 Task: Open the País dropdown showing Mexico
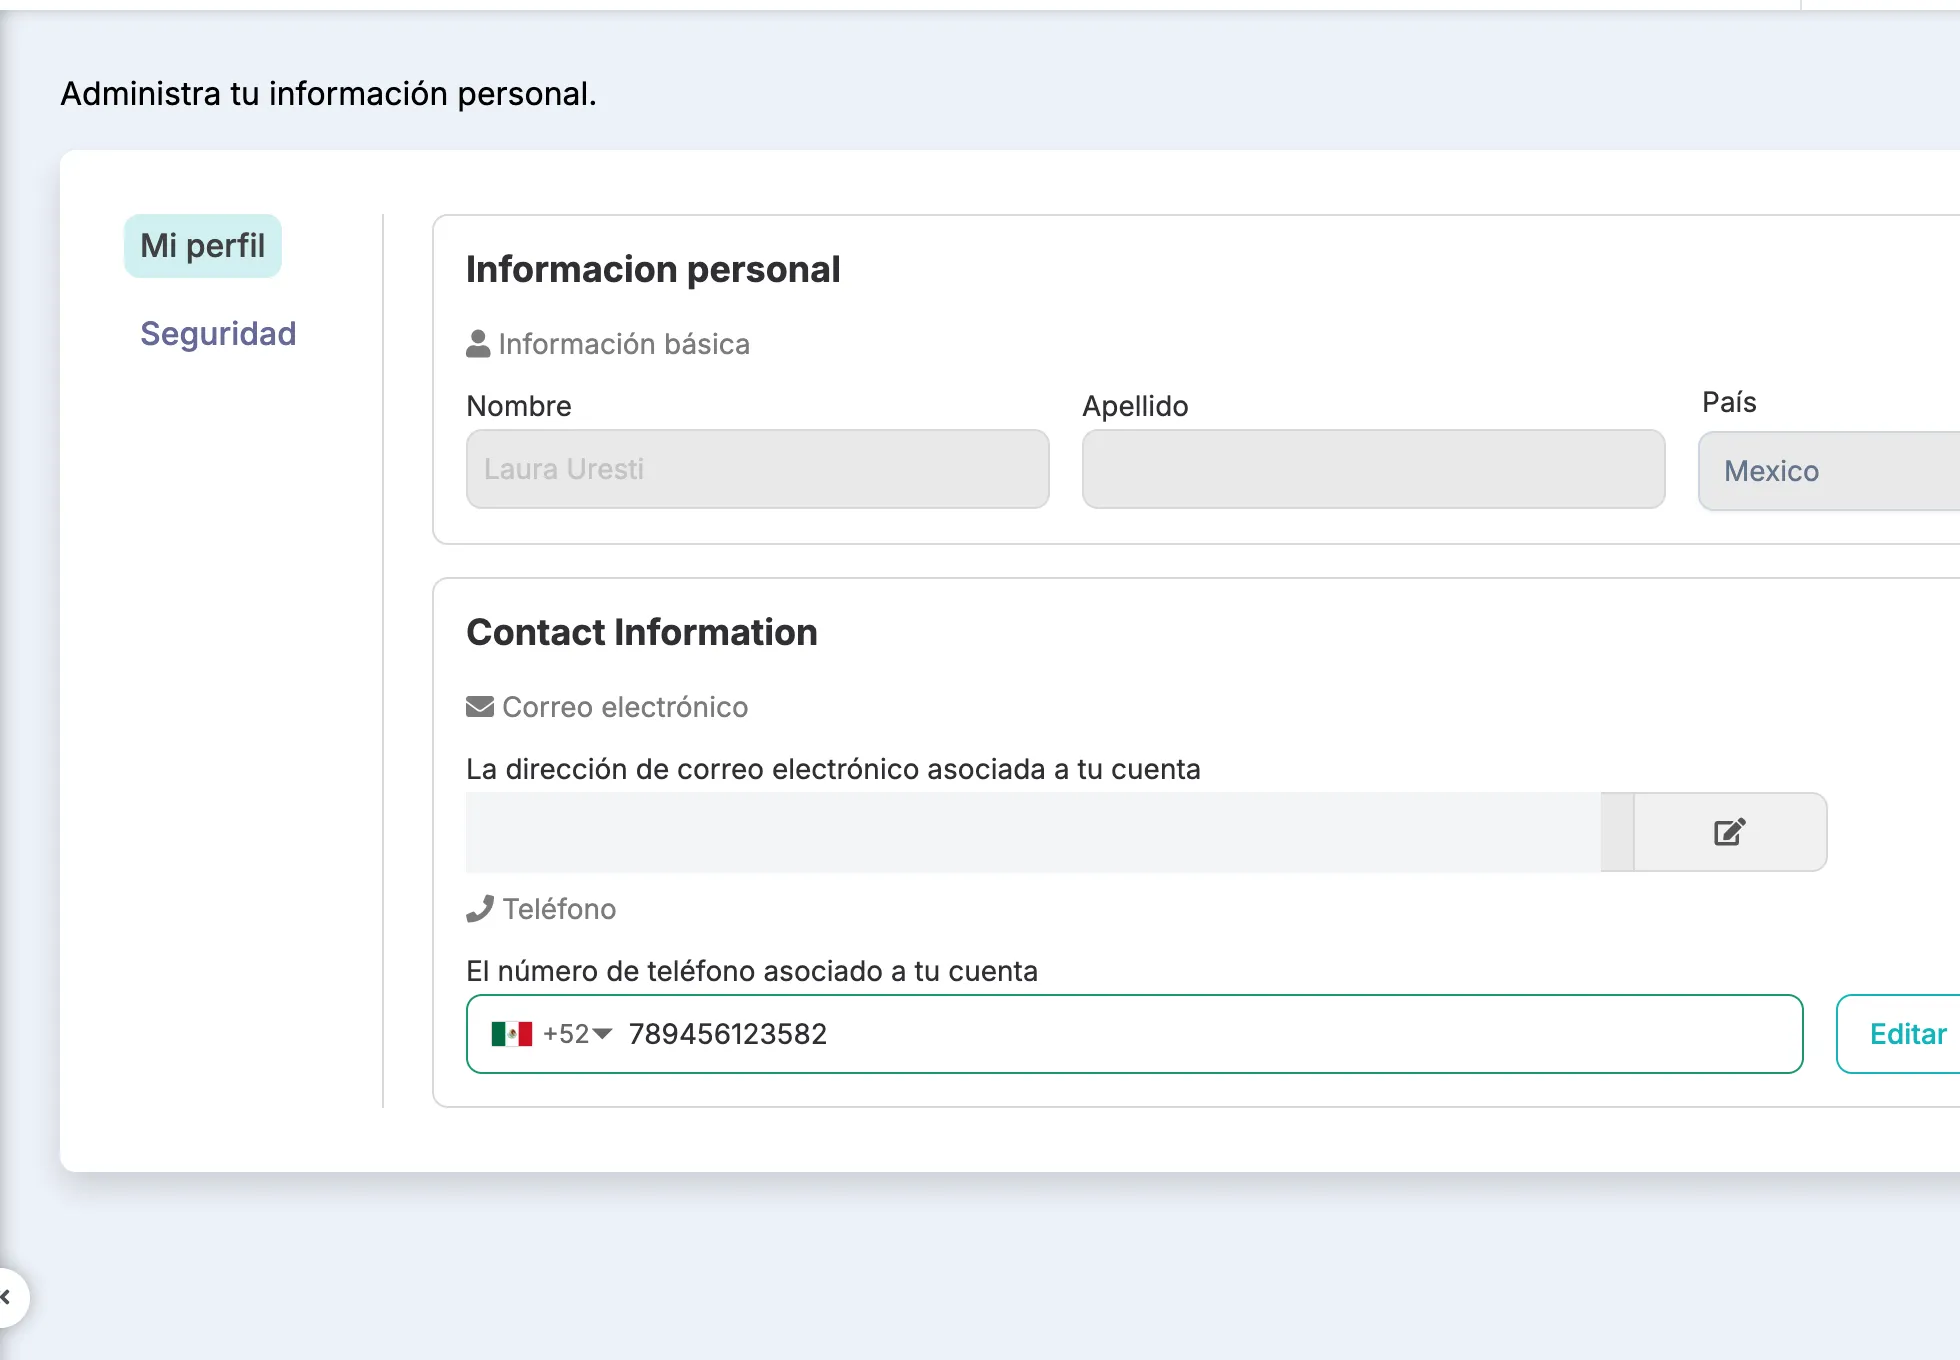pyautogui.click(x=1828, y=471)
